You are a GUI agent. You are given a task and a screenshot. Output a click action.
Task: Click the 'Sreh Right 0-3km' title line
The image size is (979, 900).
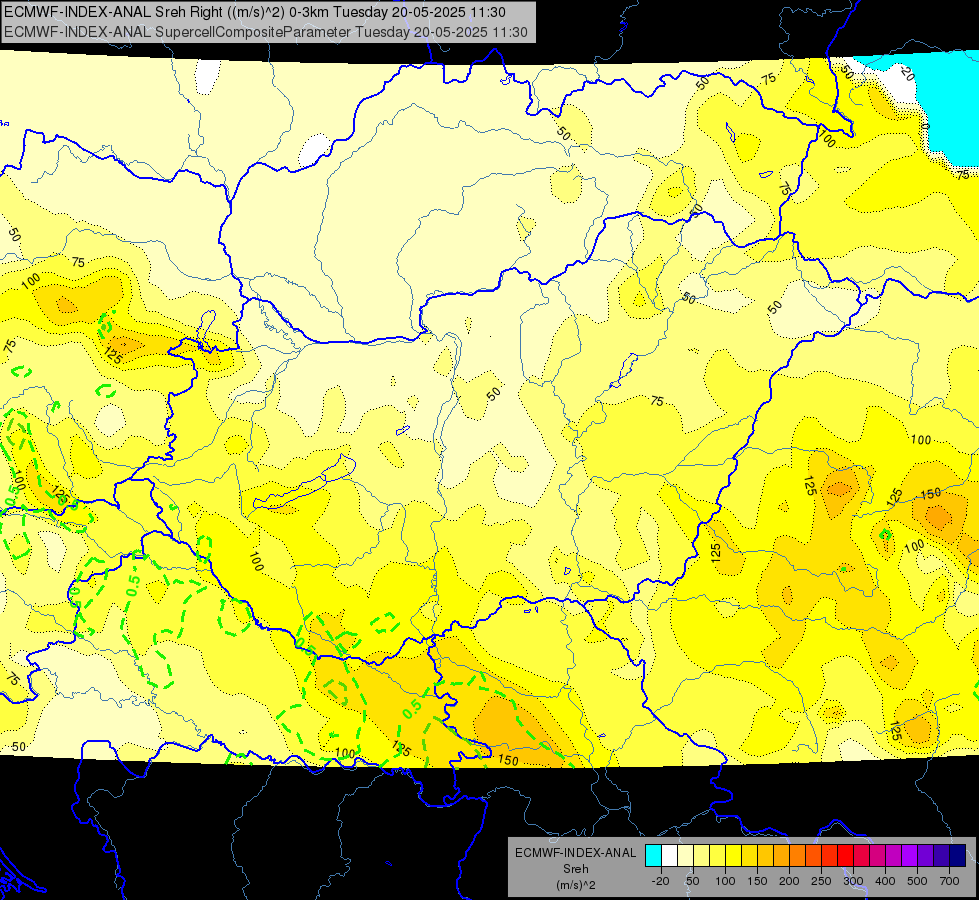(x=255, y=12)
